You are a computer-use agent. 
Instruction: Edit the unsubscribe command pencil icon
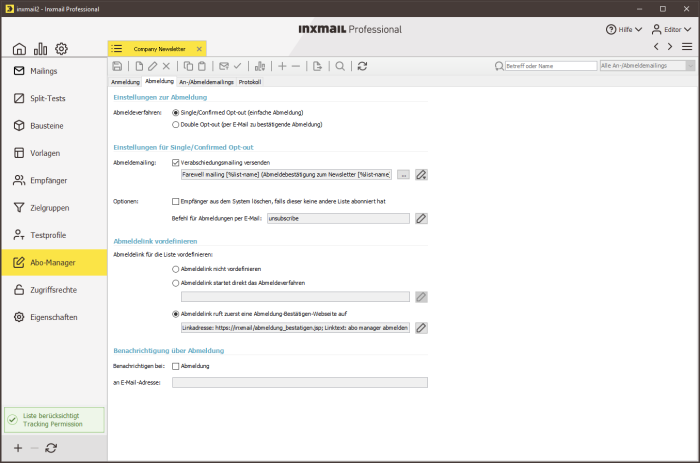click(x=421, y=218)
